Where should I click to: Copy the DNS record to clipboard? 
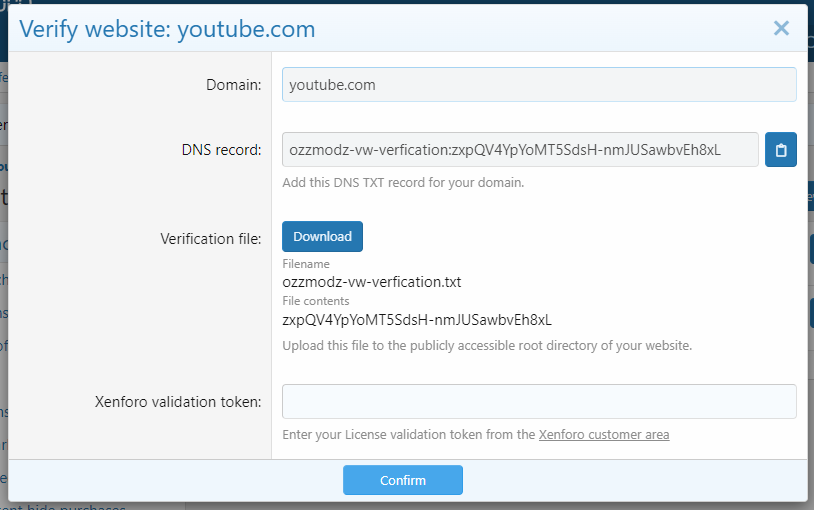click(x=781, y=150)
